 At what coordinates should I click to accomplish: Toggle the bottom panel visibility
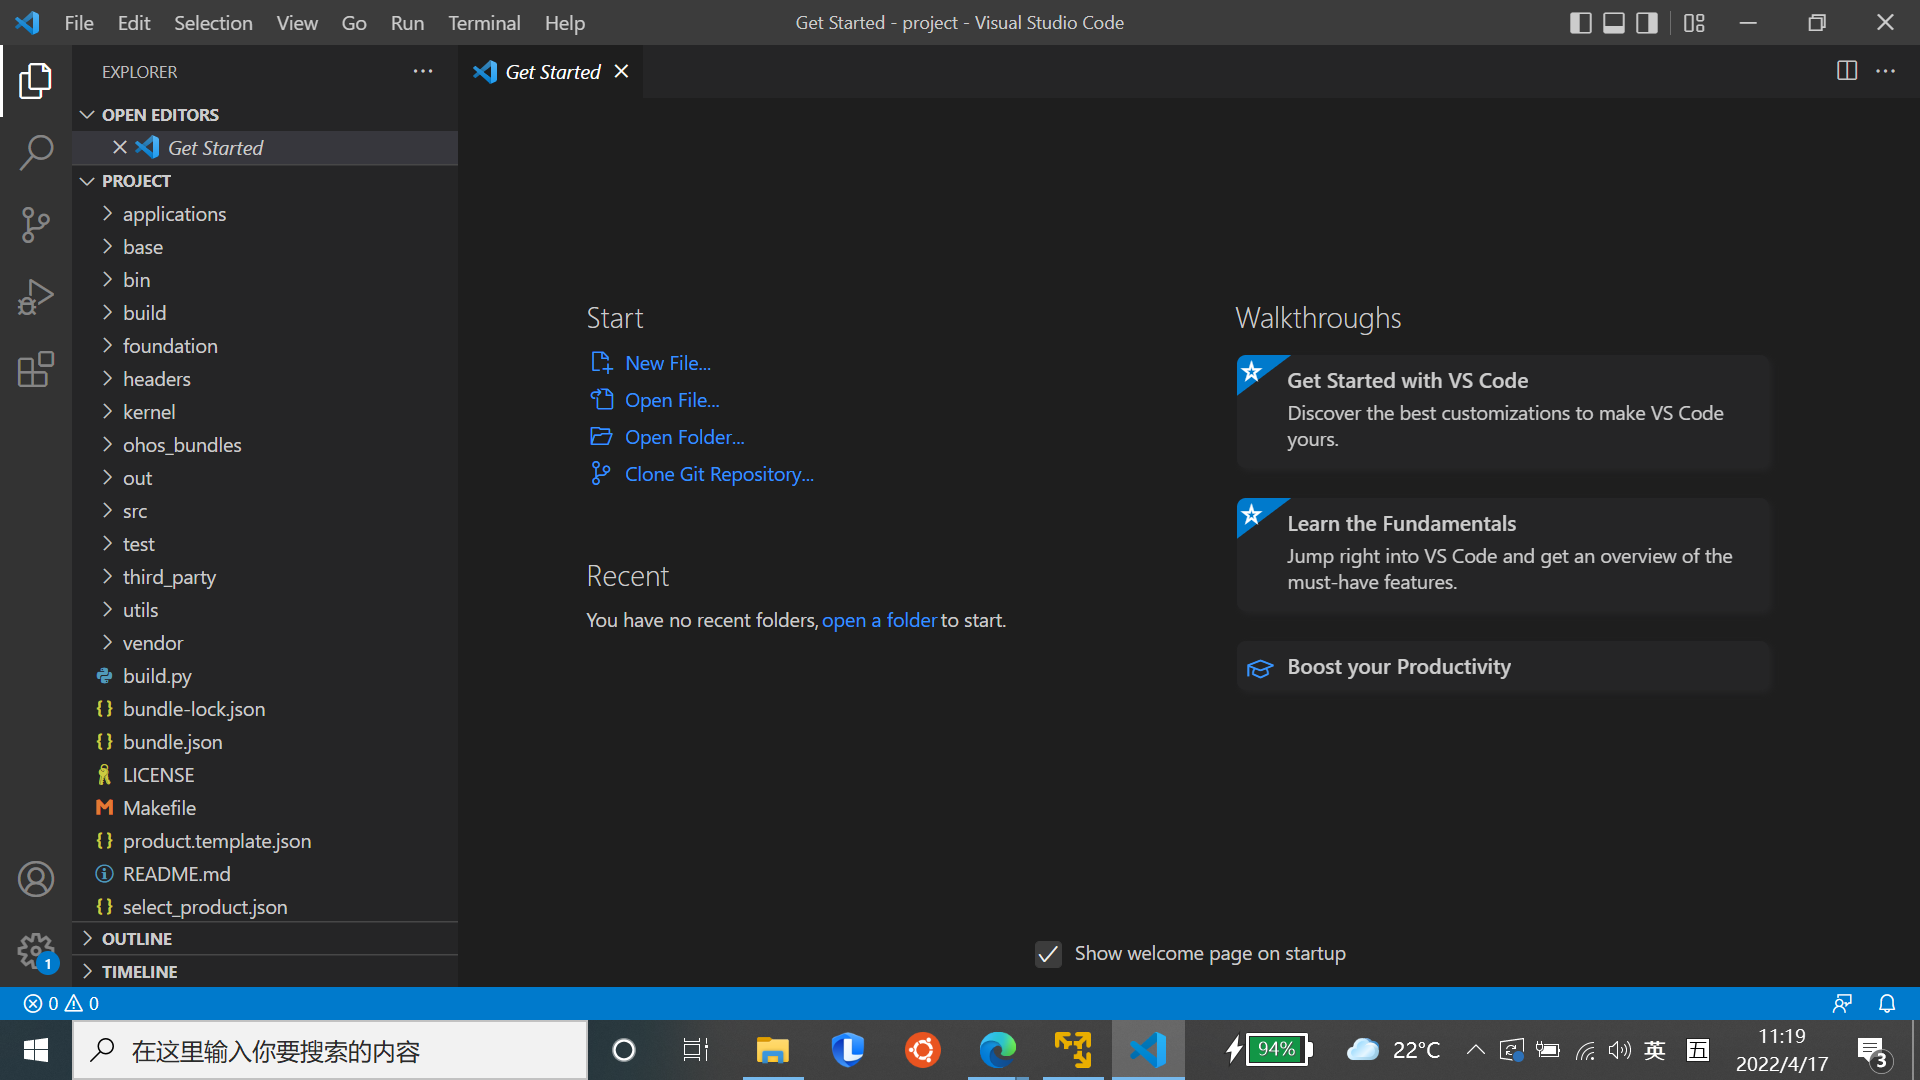coord(1613,22)
